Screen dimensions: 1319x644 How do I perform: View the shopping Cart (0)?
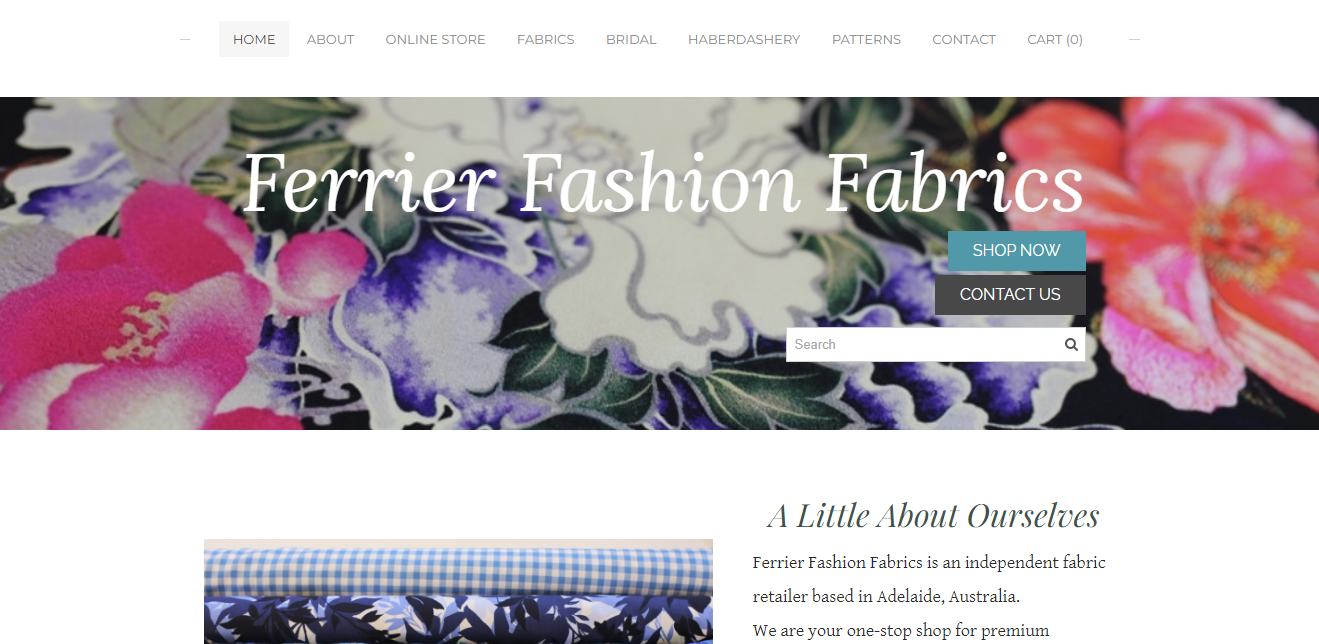[1055, 39]
